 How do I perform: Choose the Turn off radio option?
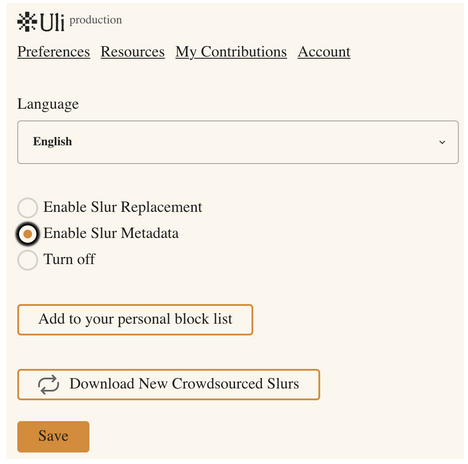pyautogui.click(x=28, y=260)
